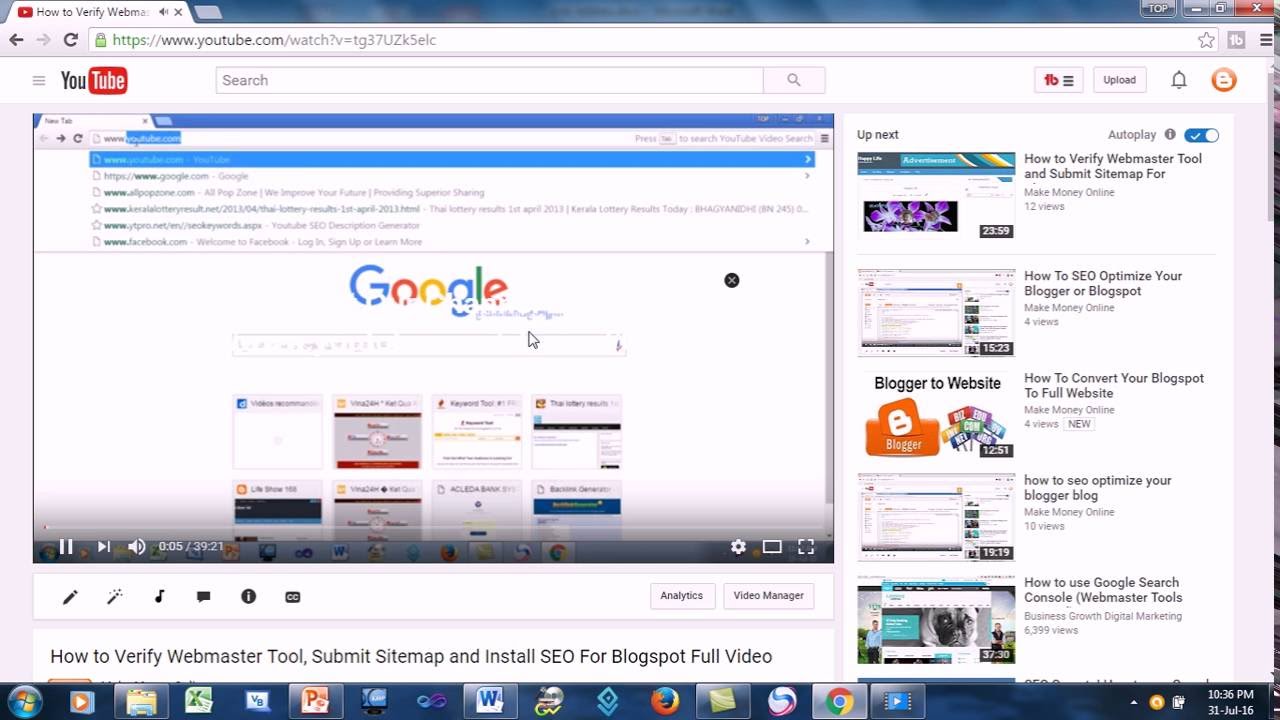The image size is (1280, 720).
Task: Open the 19:19 video thumbnail
Action: (x=936, y=517)
